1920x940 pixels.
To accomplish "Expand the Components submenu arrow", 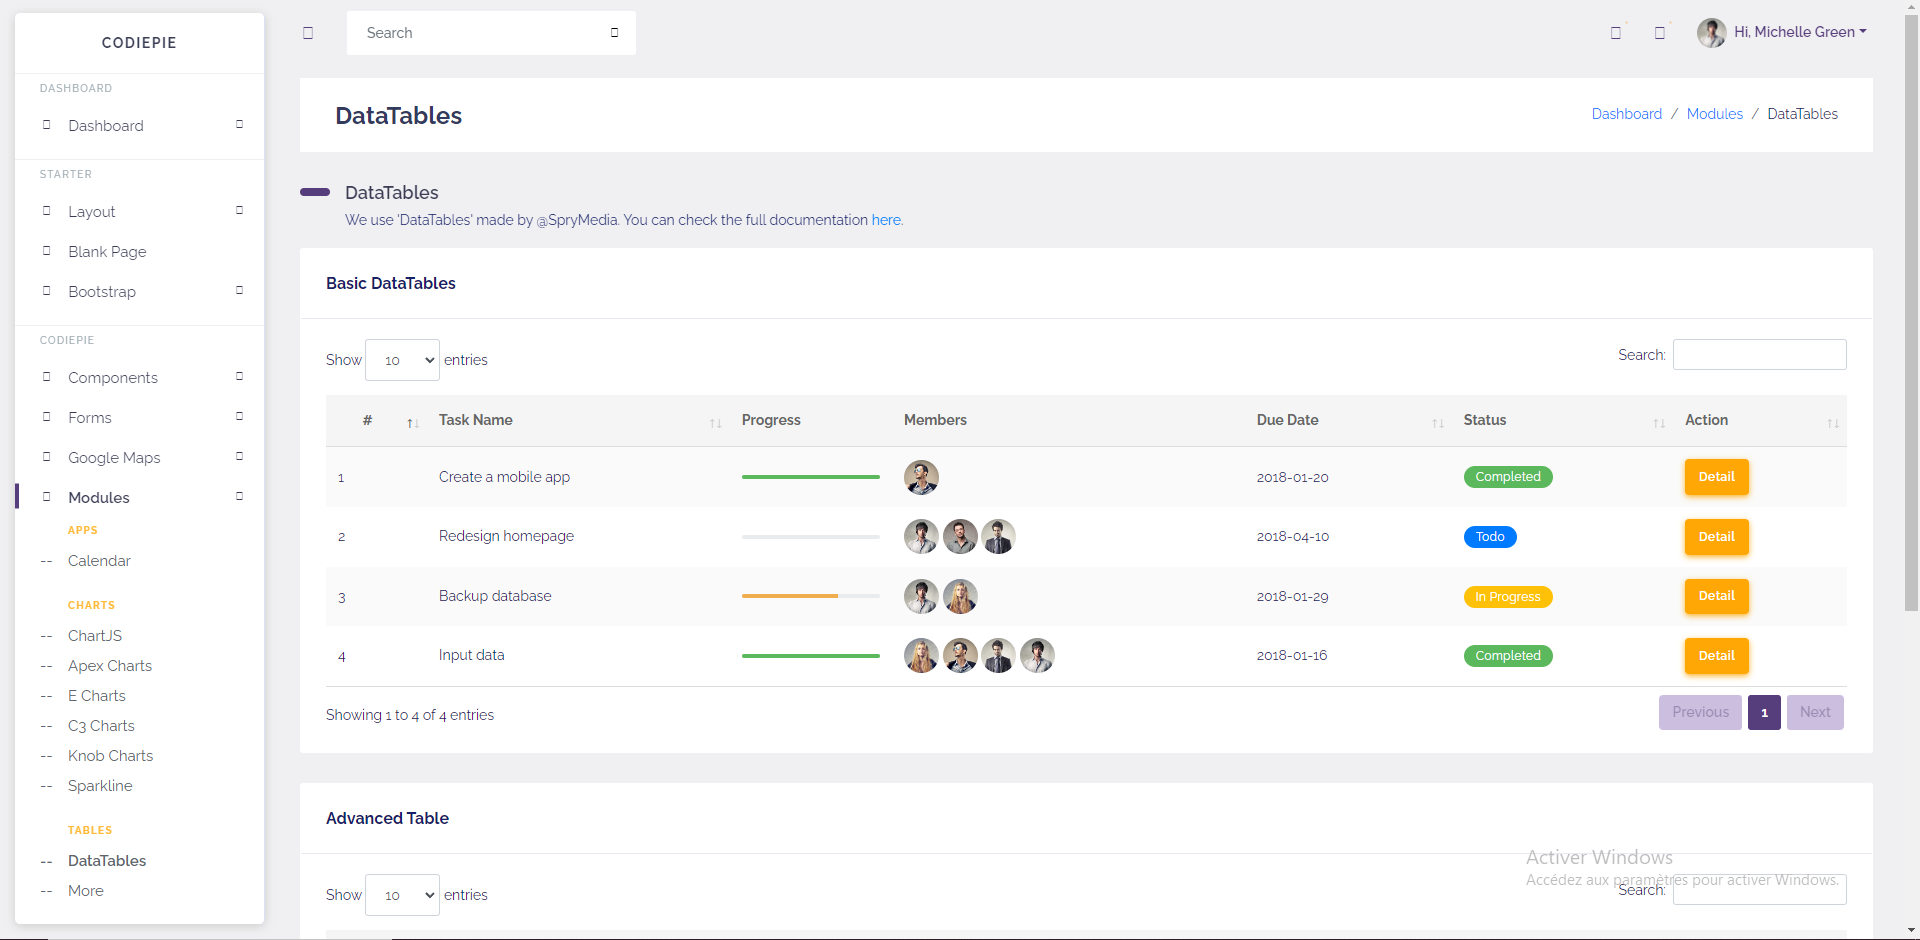I will [239, 377].
